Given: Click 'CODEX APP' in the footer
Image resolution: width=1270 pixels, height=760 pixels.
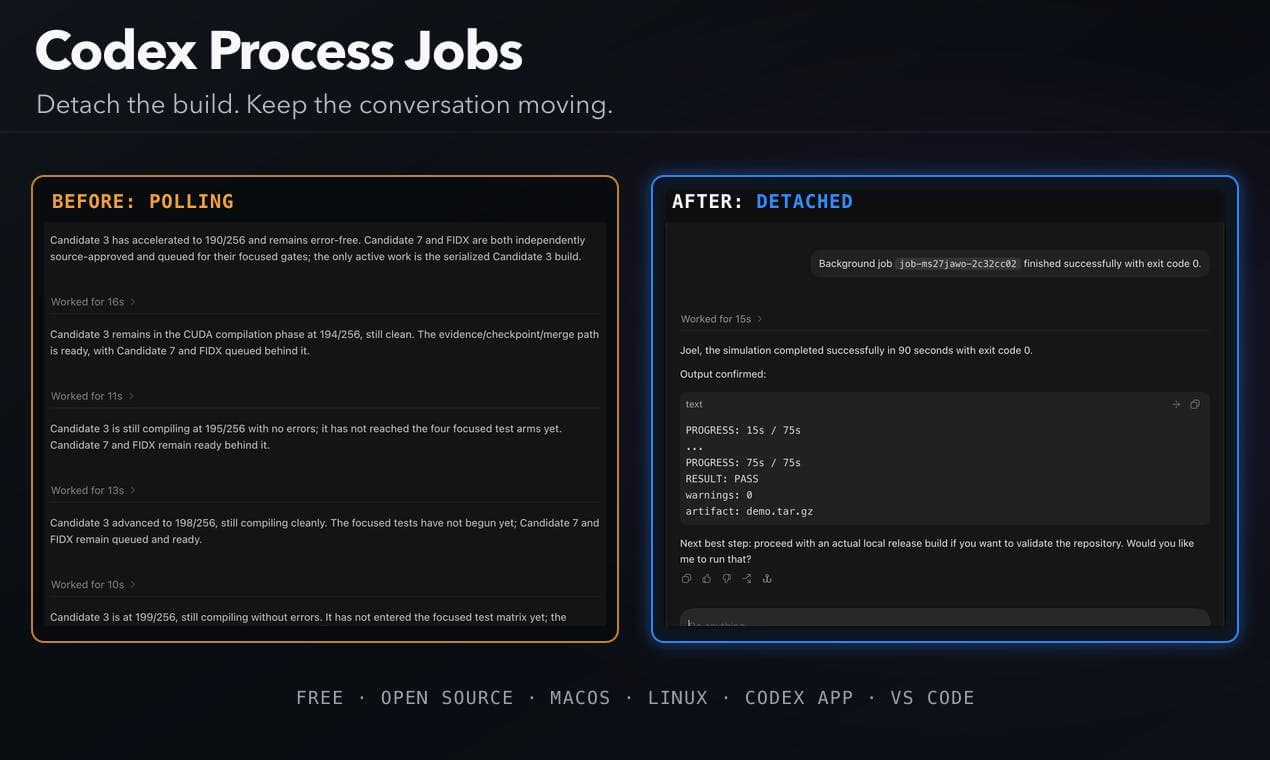Looking at the screenshot, I should 799,698.
